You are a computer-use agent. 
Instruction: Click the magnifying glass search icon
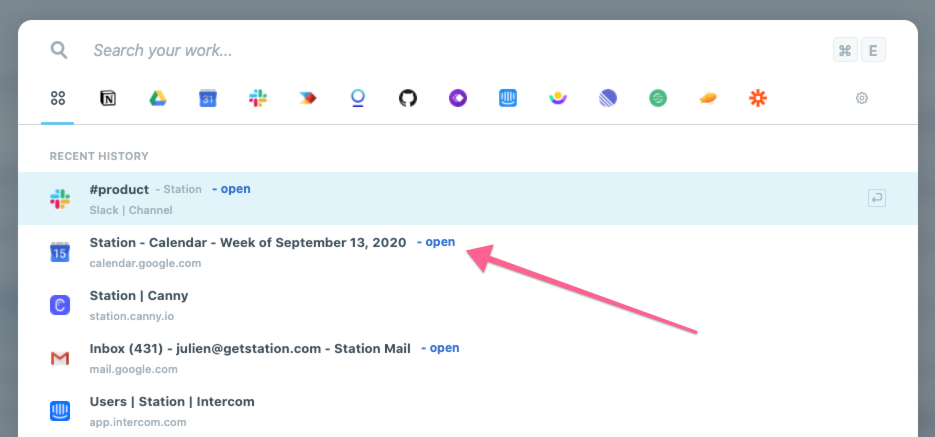point(58,50)
